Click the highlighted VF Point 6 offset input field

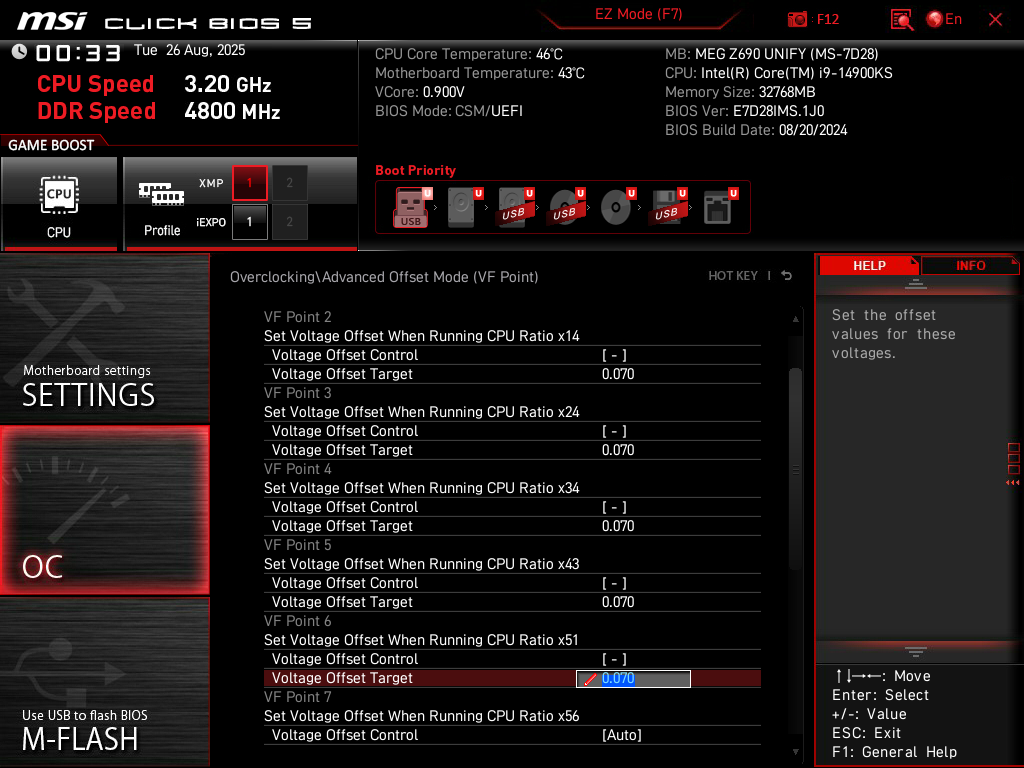point(633,679)
